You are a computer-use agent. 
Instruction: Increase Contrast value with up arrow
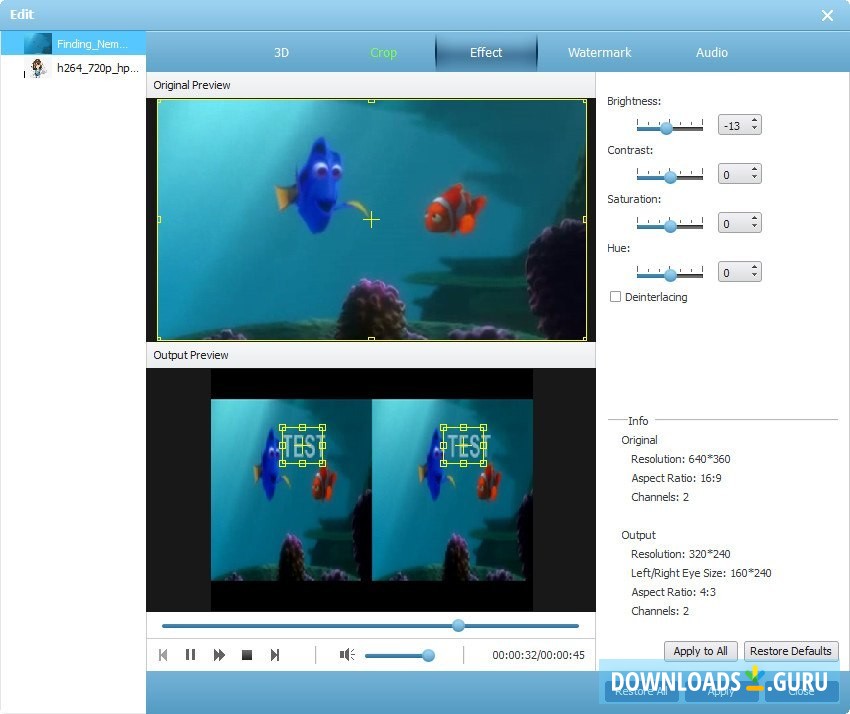click(754, 169)
